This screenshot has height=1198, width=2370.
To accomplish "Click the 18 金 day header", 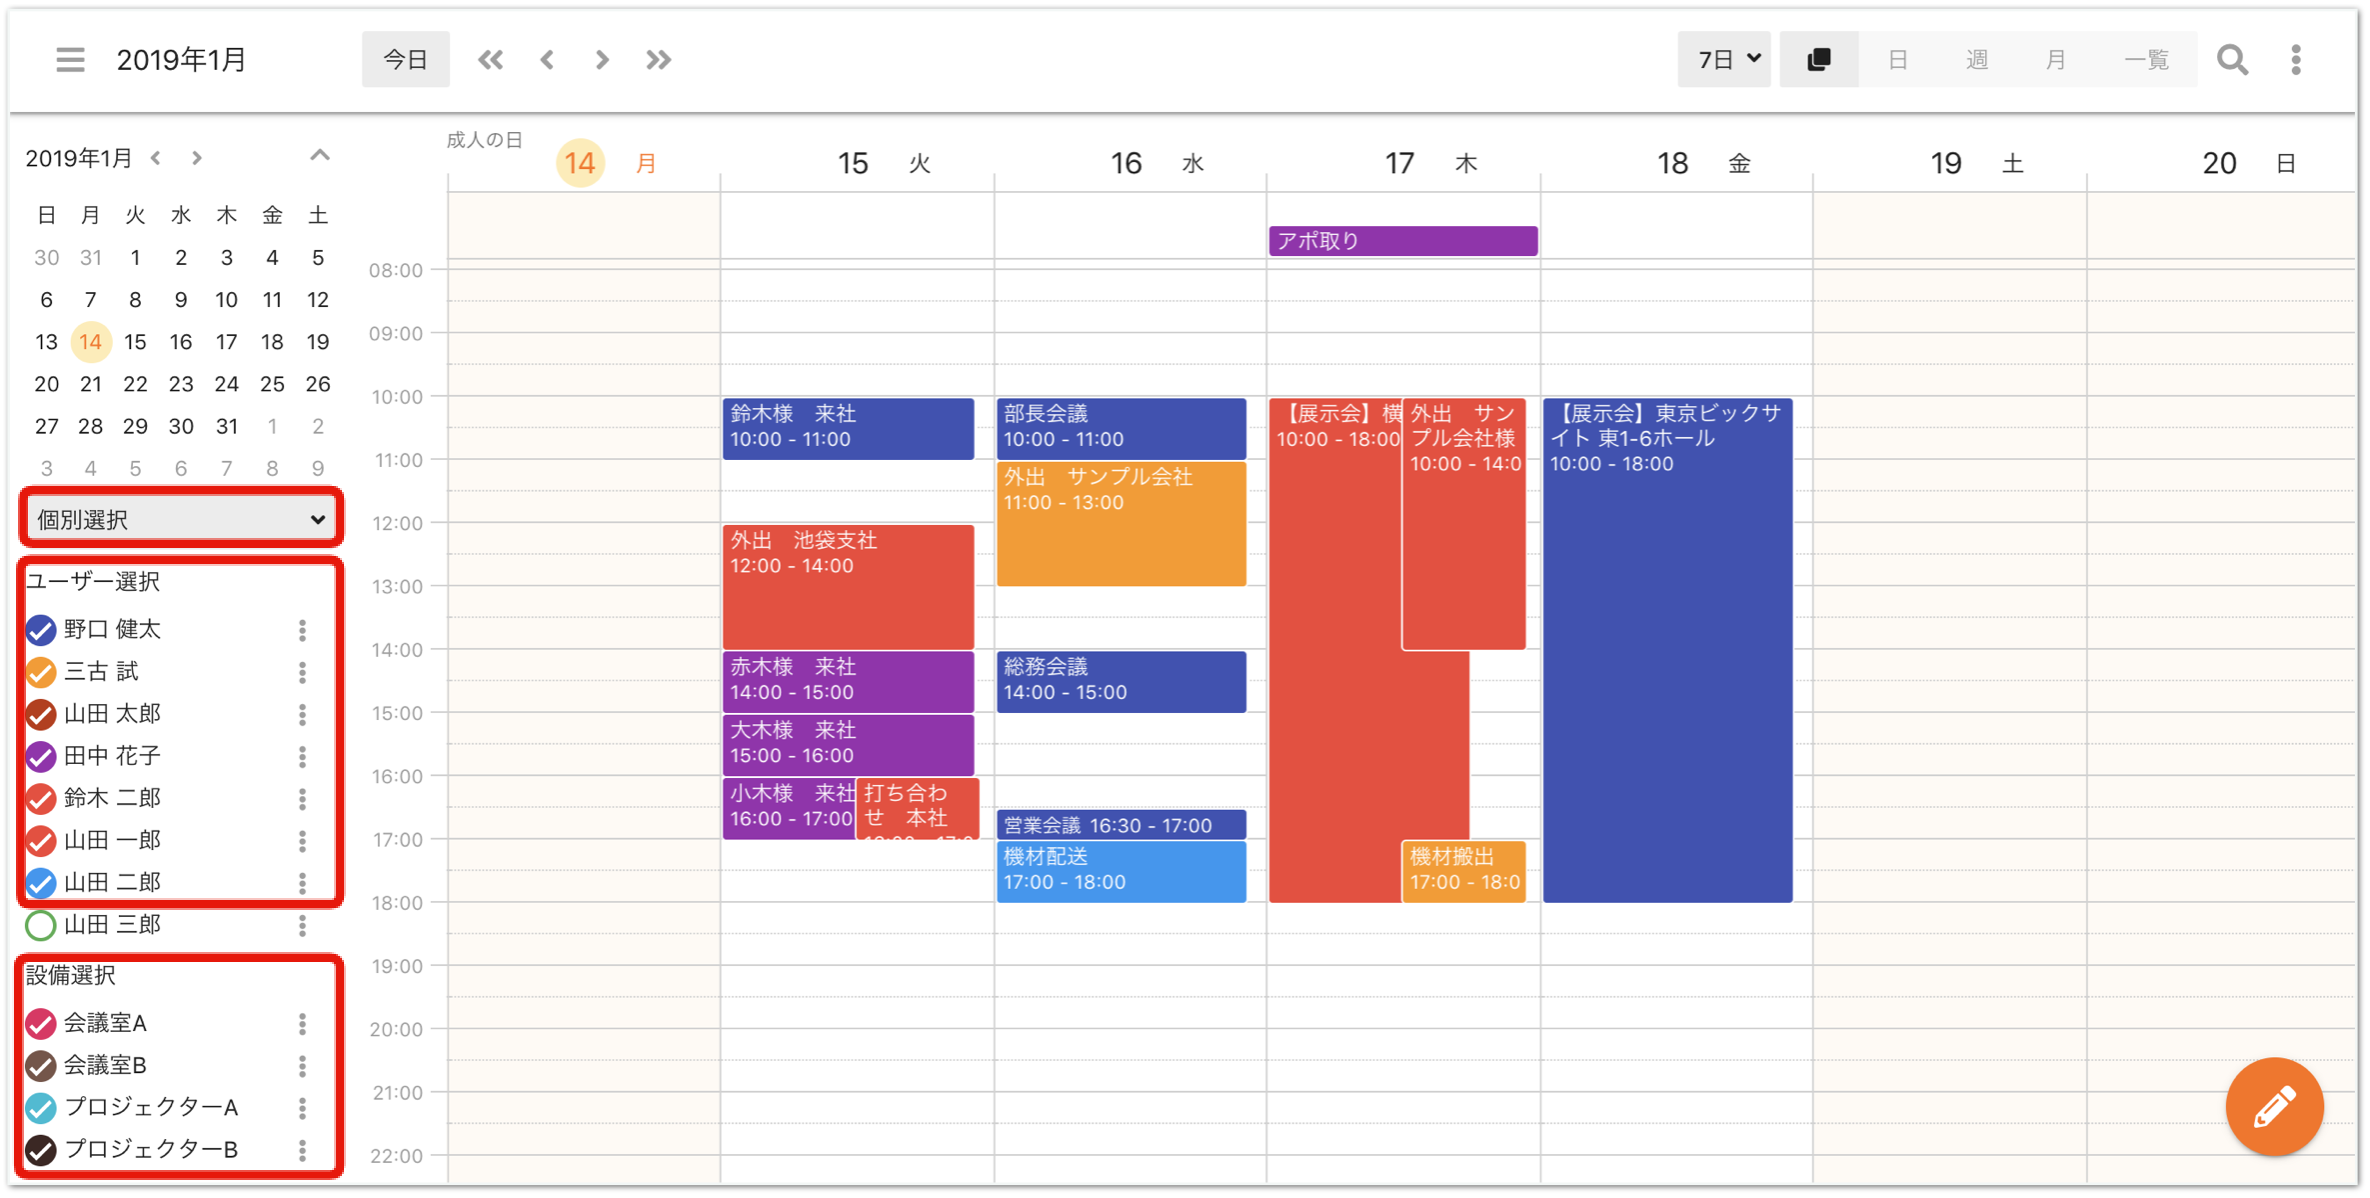I will click(x=1703, y=163).
